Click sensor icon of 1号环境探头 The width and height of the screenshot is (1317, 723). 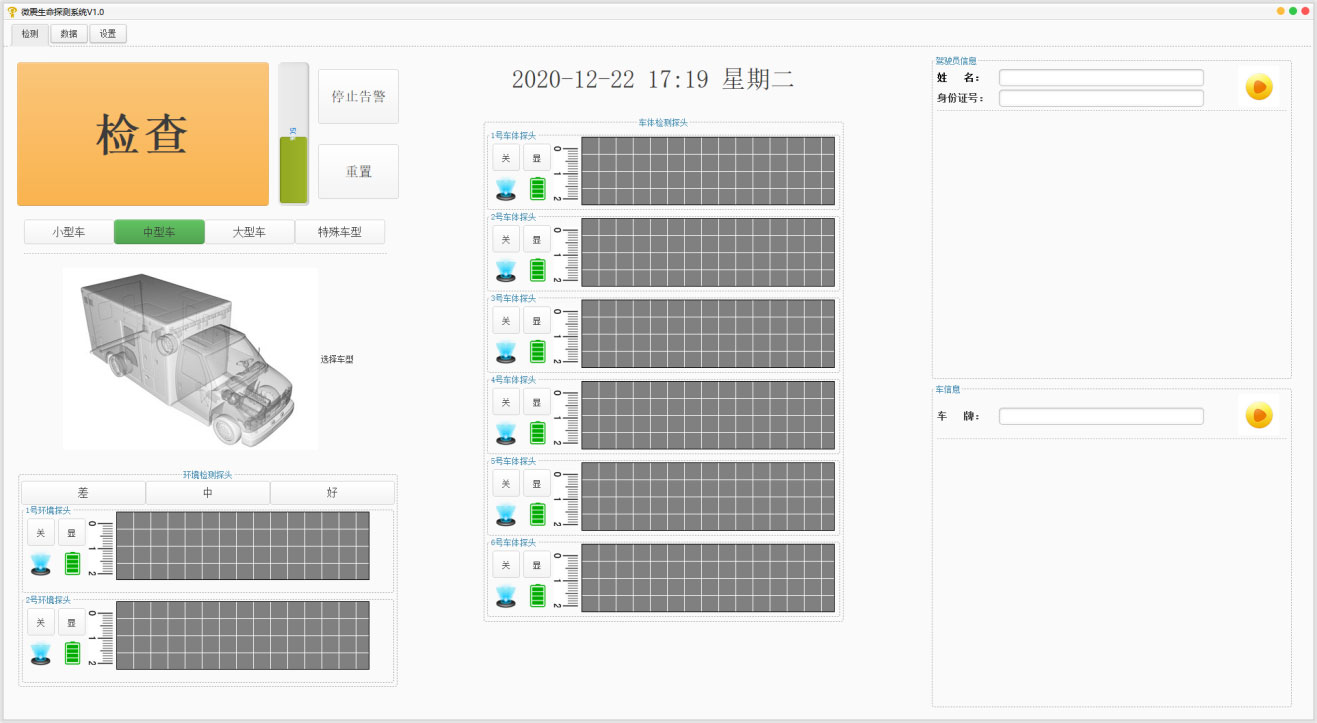point(40,564)
